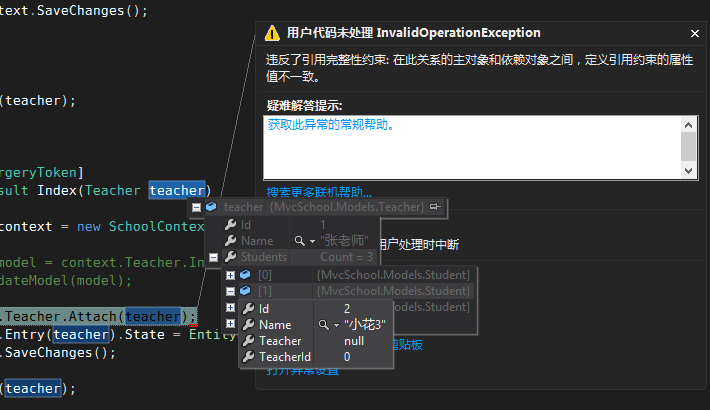
Task: Click the wrench icon beside Students
Action: click(230, 257)
